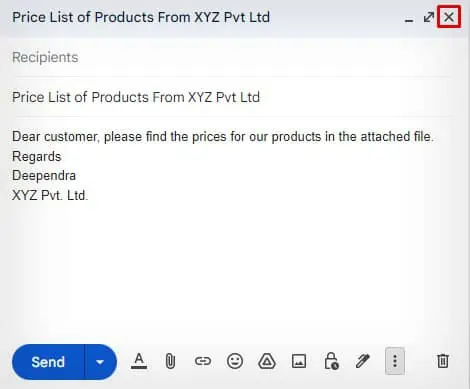The image size is (470, 389).
Task: Discard draft with the trash icon
Action: [x=443, y=361]
